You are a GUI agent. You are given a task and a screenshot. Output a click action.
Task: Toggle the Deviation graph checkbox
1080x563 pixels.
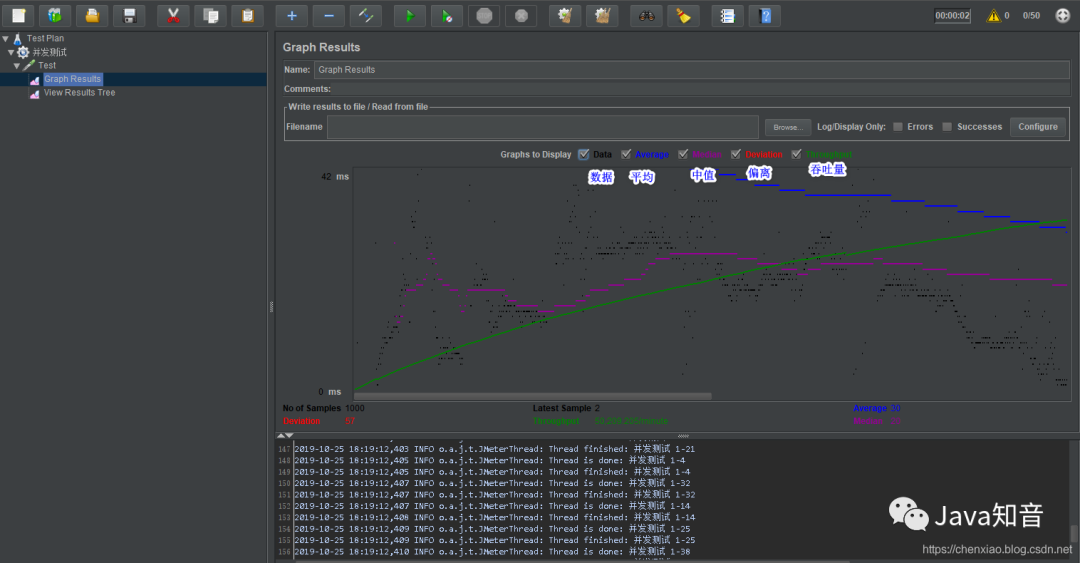click(x=736, y=154)
